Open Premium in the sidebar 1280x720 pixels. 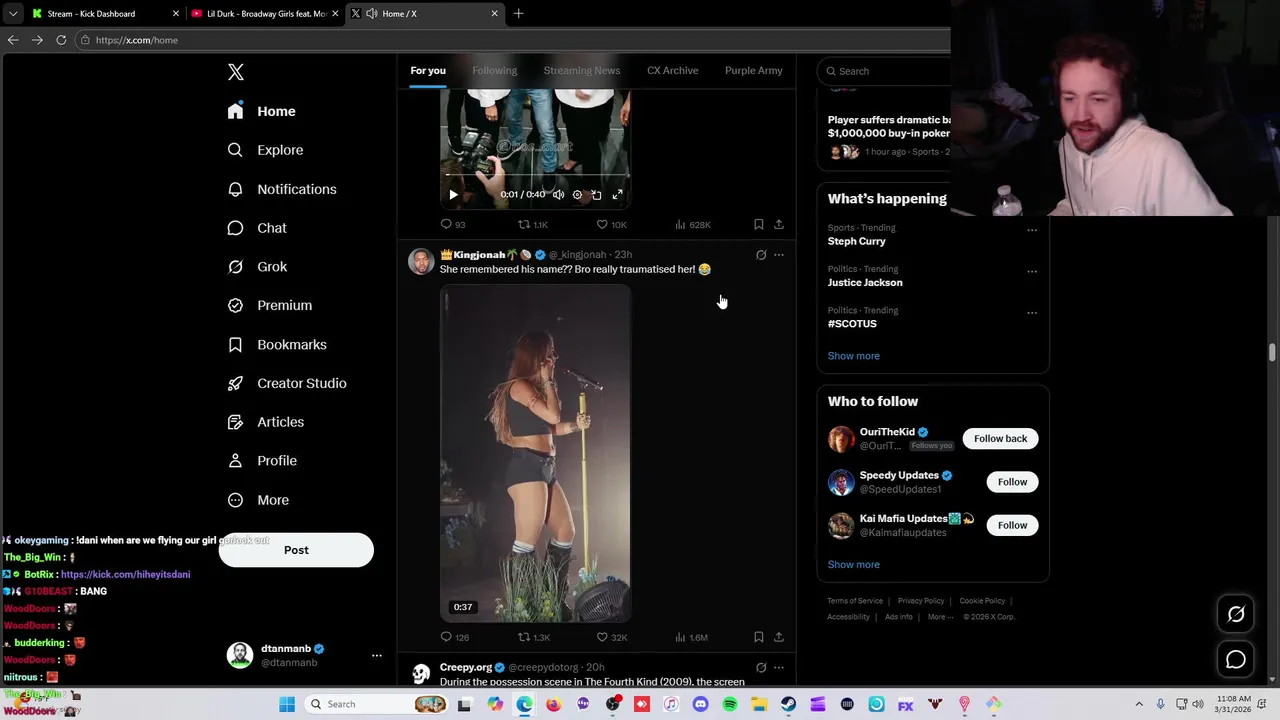pos(270,305)
